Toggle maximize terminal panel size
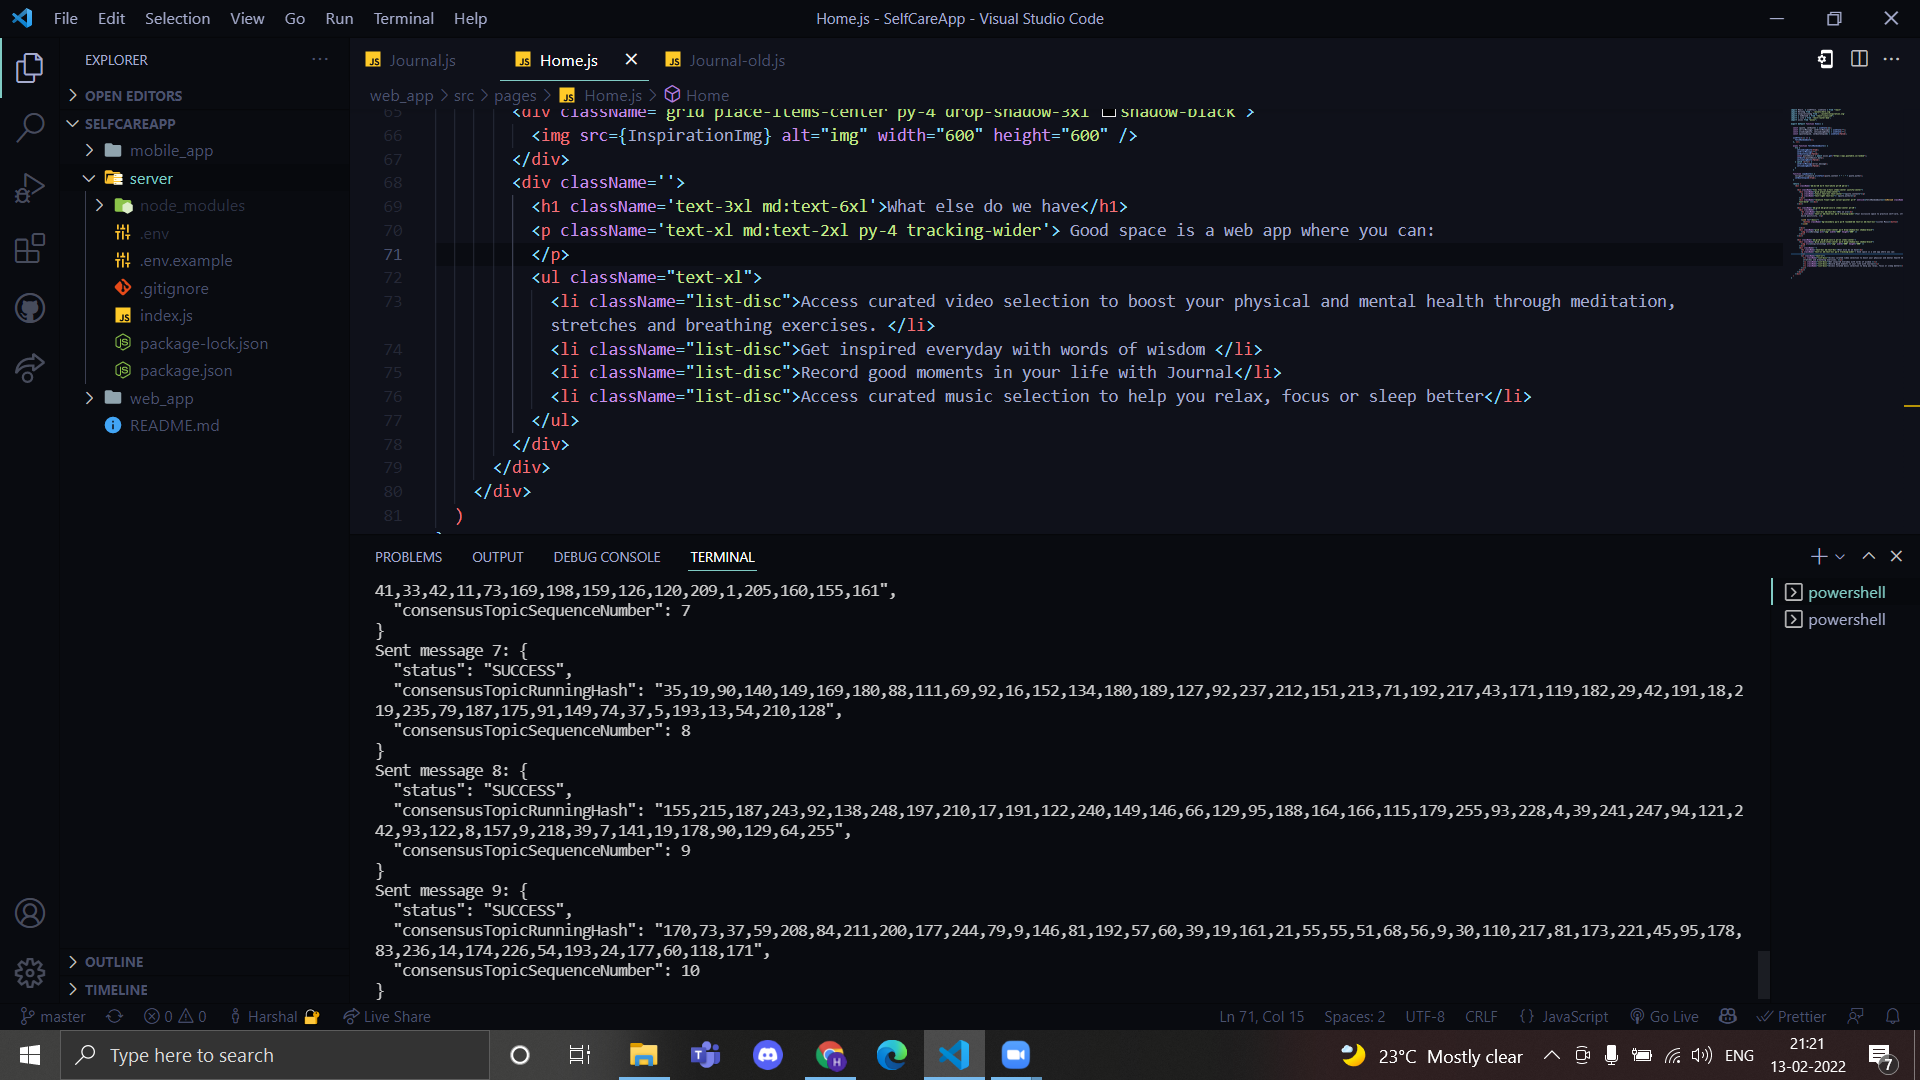Image resolution: width=1920 pixels, height=1080 pixels. [1868, 556]
